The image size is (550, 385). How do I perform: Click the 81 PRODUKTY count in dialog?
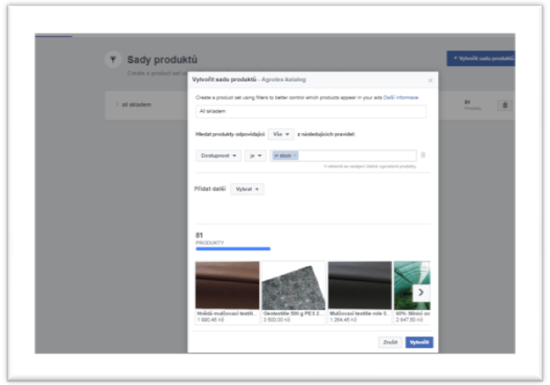pyautogui.click(x=209, y=238)
